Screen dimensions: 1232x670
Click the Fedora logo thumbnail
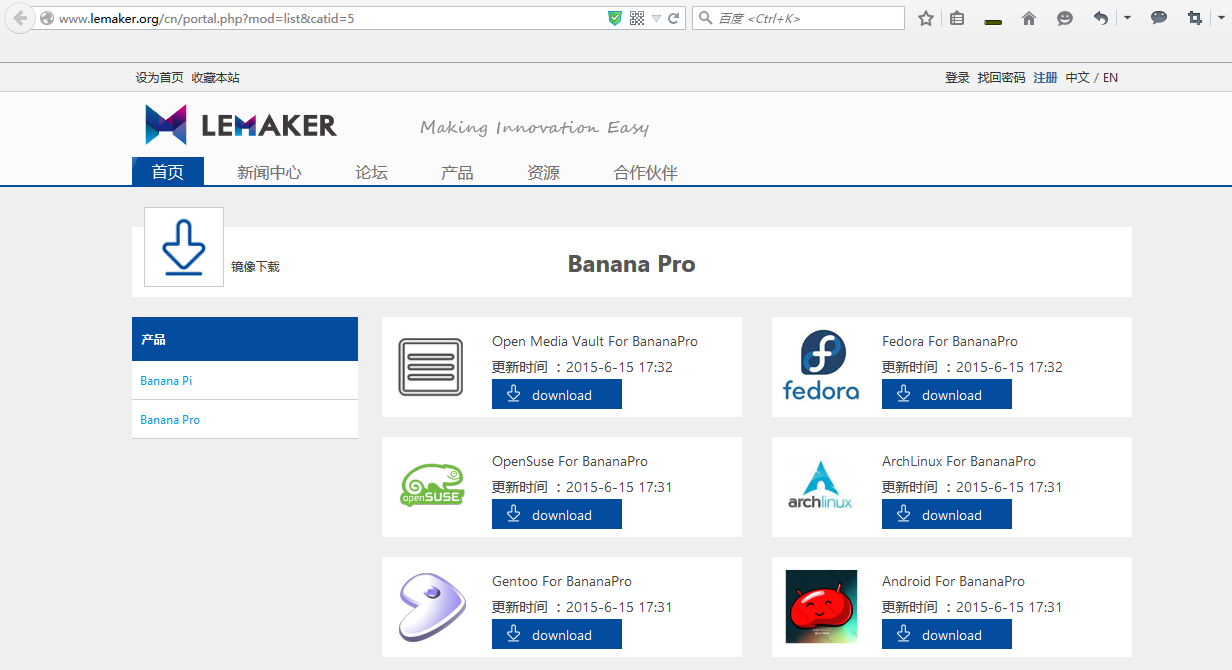point(821,366)
